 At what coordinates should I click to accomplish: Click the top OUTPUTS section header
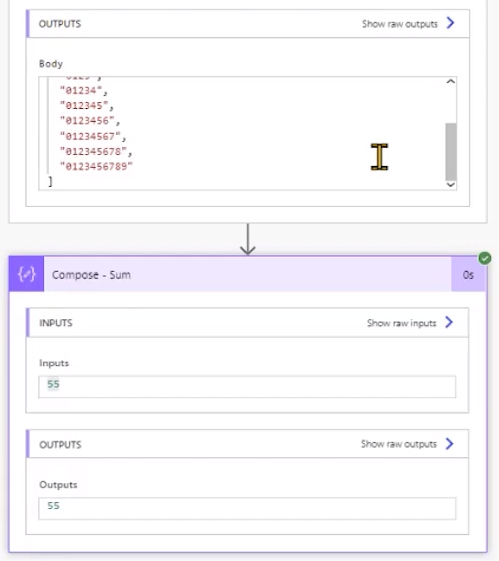(x=248, y=24)
